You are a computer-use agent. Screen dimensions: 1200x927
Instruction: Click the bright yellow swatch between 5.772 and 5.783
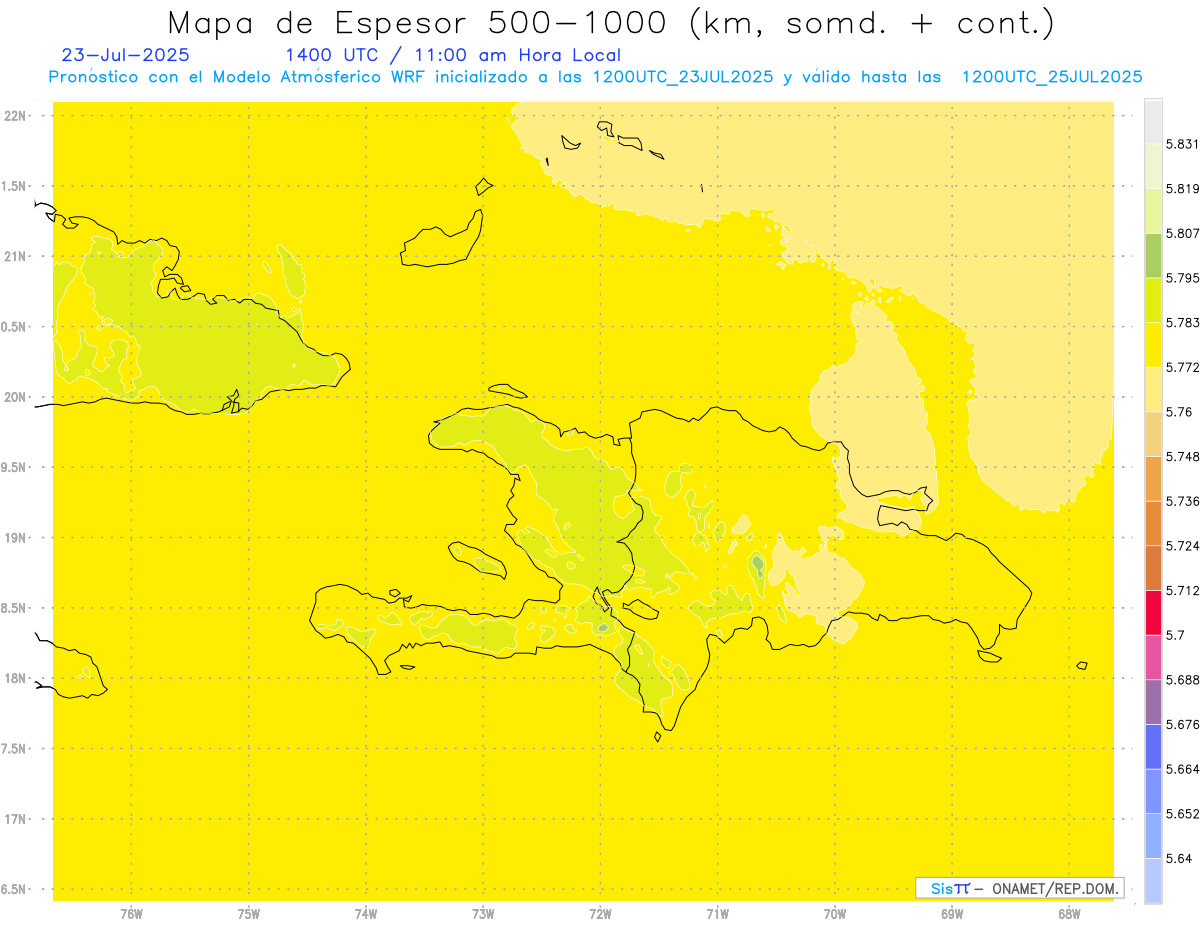(x=1153, y=344)
